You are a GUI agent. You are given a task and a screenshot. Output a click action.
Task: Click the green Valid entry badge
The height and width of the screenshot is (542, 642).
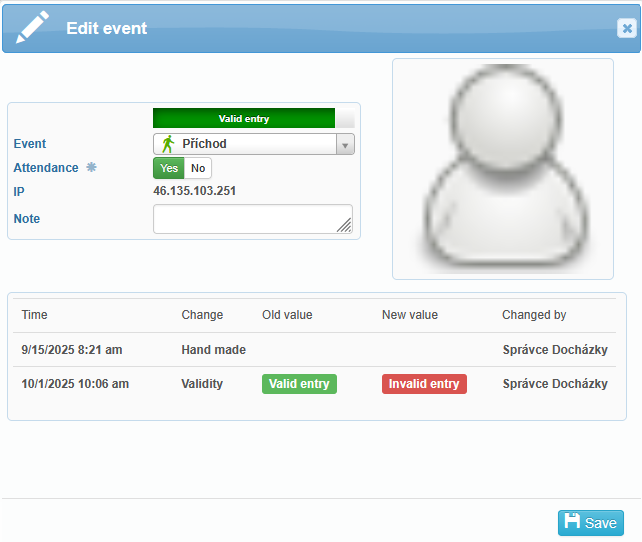tap(299, 384)
